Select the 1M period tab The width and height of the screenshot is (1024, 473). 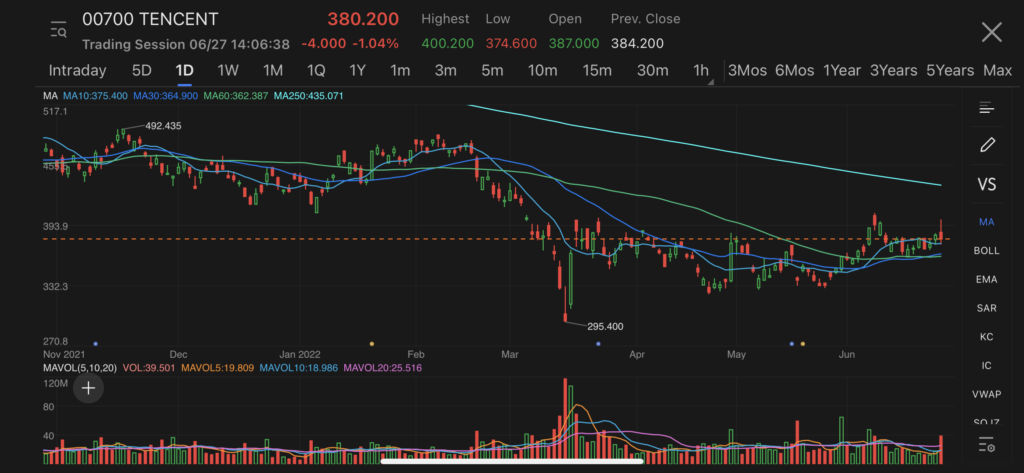click(x=272, y=70)
